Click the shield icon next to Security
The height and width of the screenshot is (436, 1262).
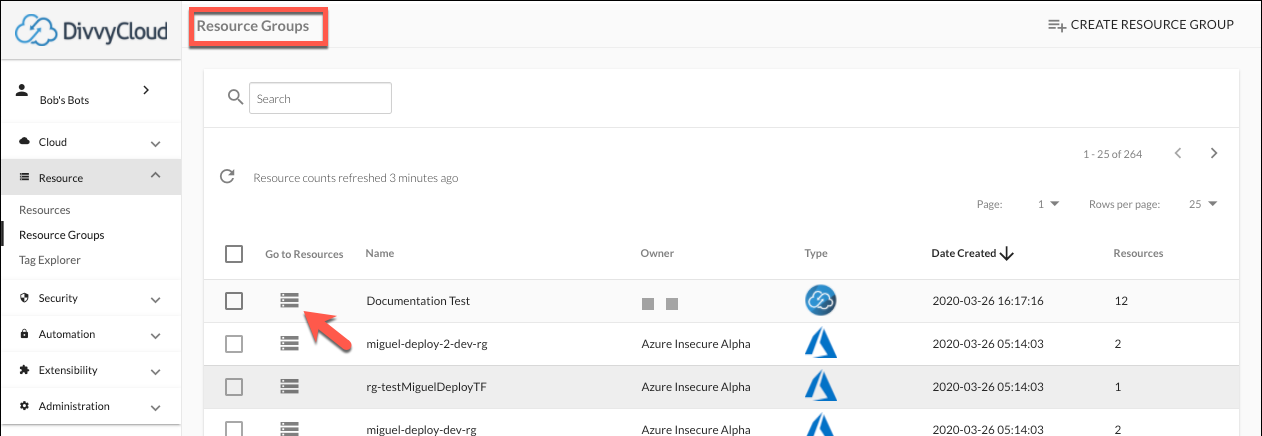pos(25,298)
